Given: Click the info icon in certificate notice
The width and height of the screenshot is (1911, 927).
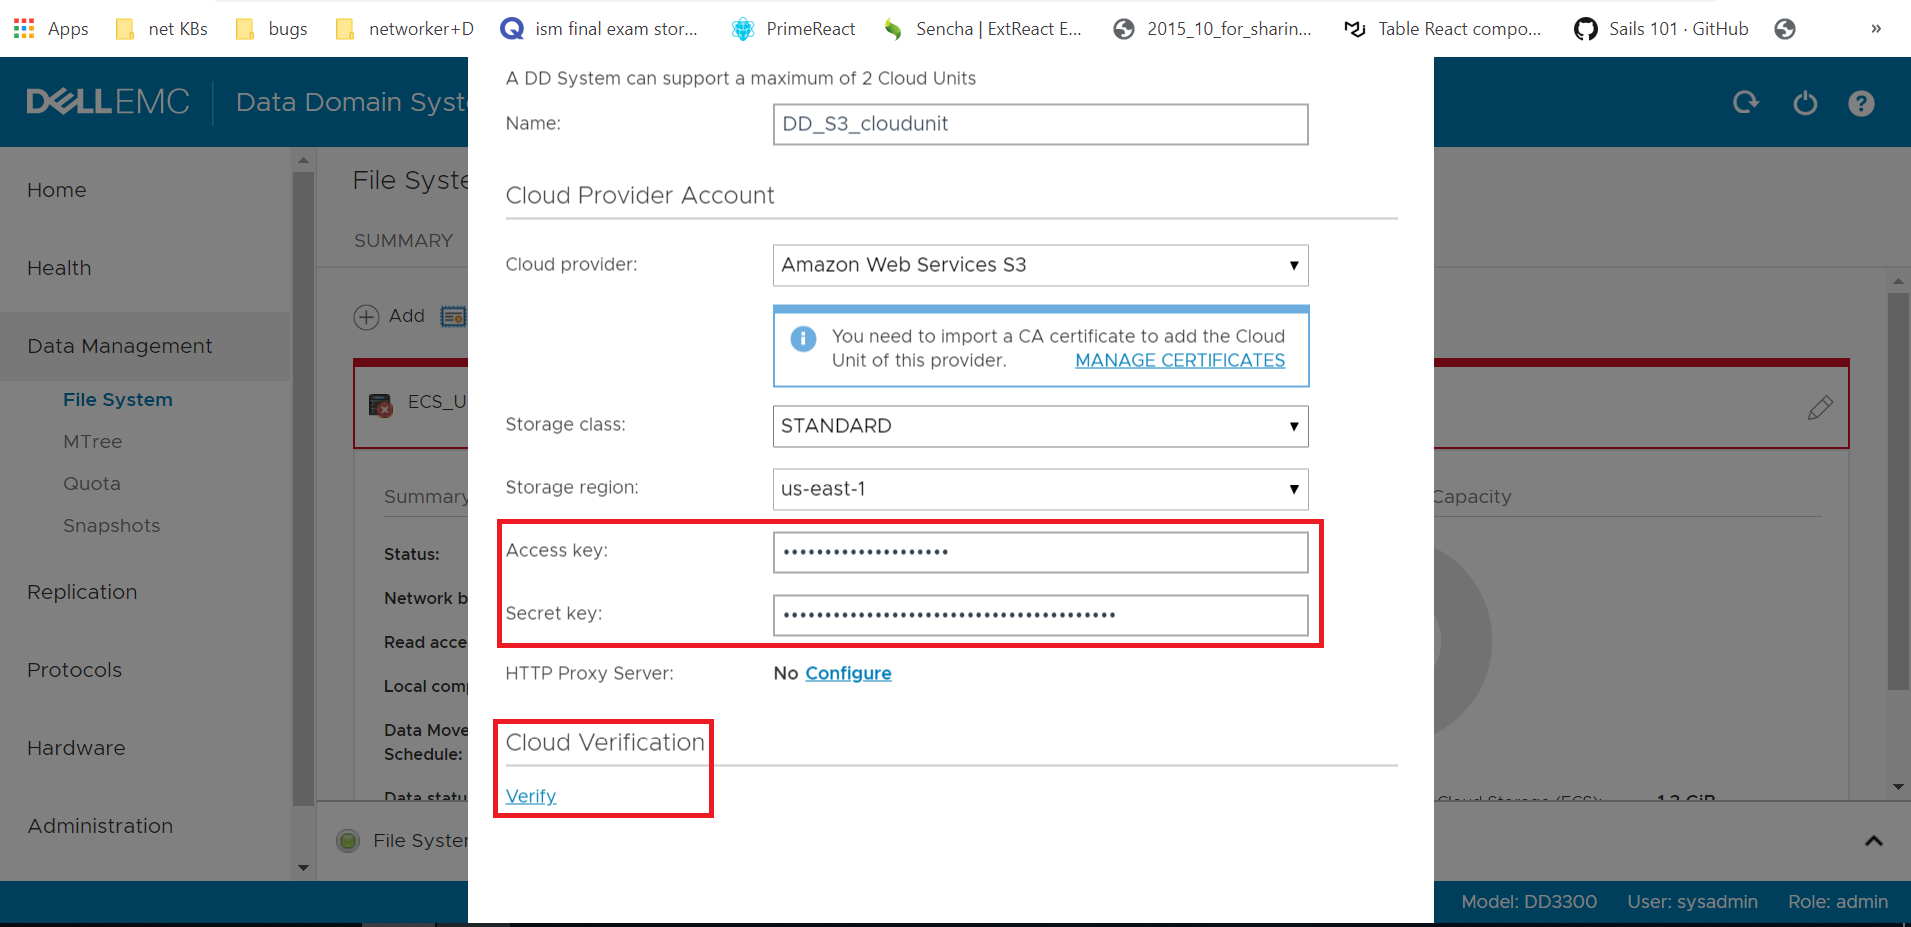Looking at the screenshot, I should (803, 339).
